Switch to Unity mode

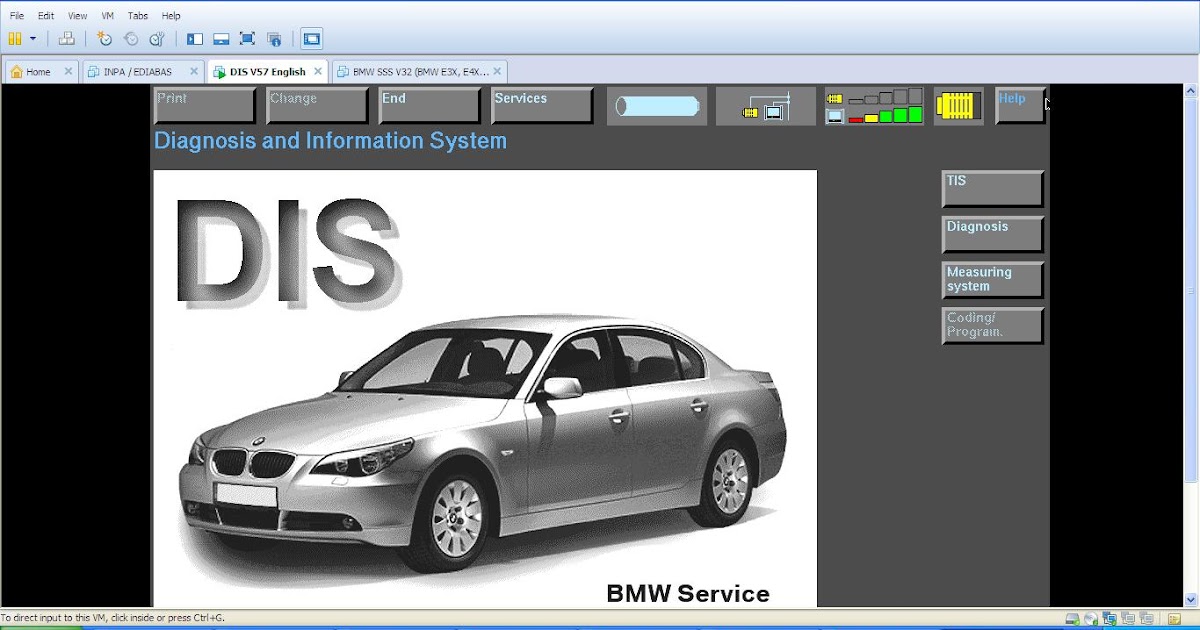coord(274,39)
